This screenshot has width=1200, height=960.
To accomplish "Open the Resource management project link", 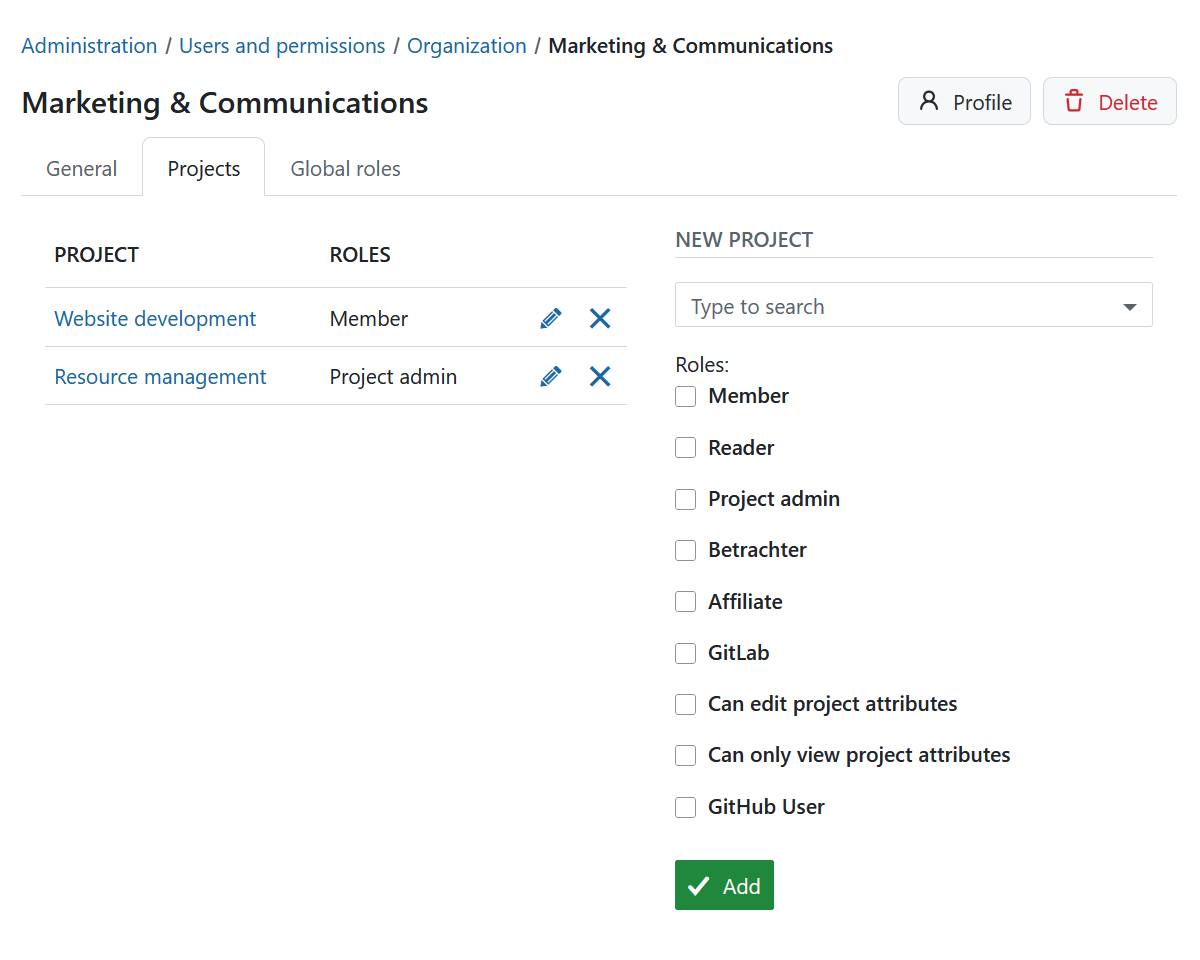I will pos(160,376).
